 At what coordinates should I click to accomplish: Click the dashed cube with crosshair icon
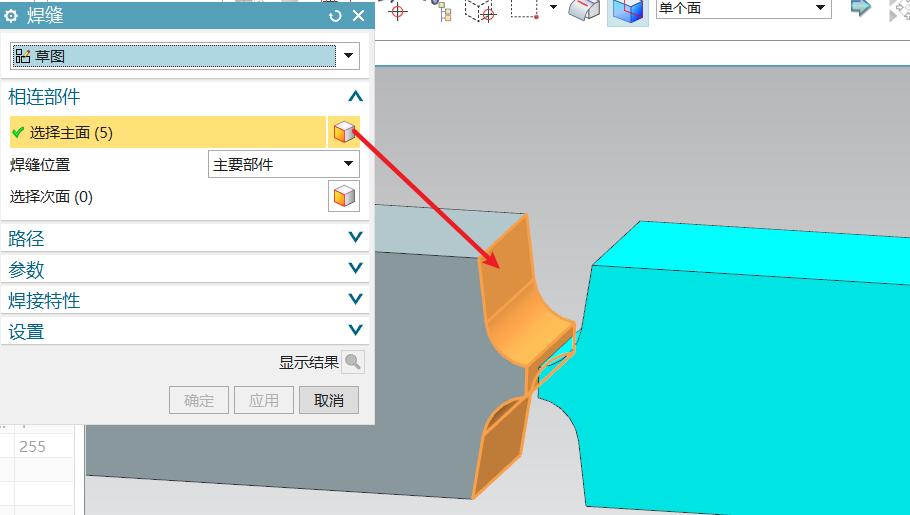pos(481,10)
